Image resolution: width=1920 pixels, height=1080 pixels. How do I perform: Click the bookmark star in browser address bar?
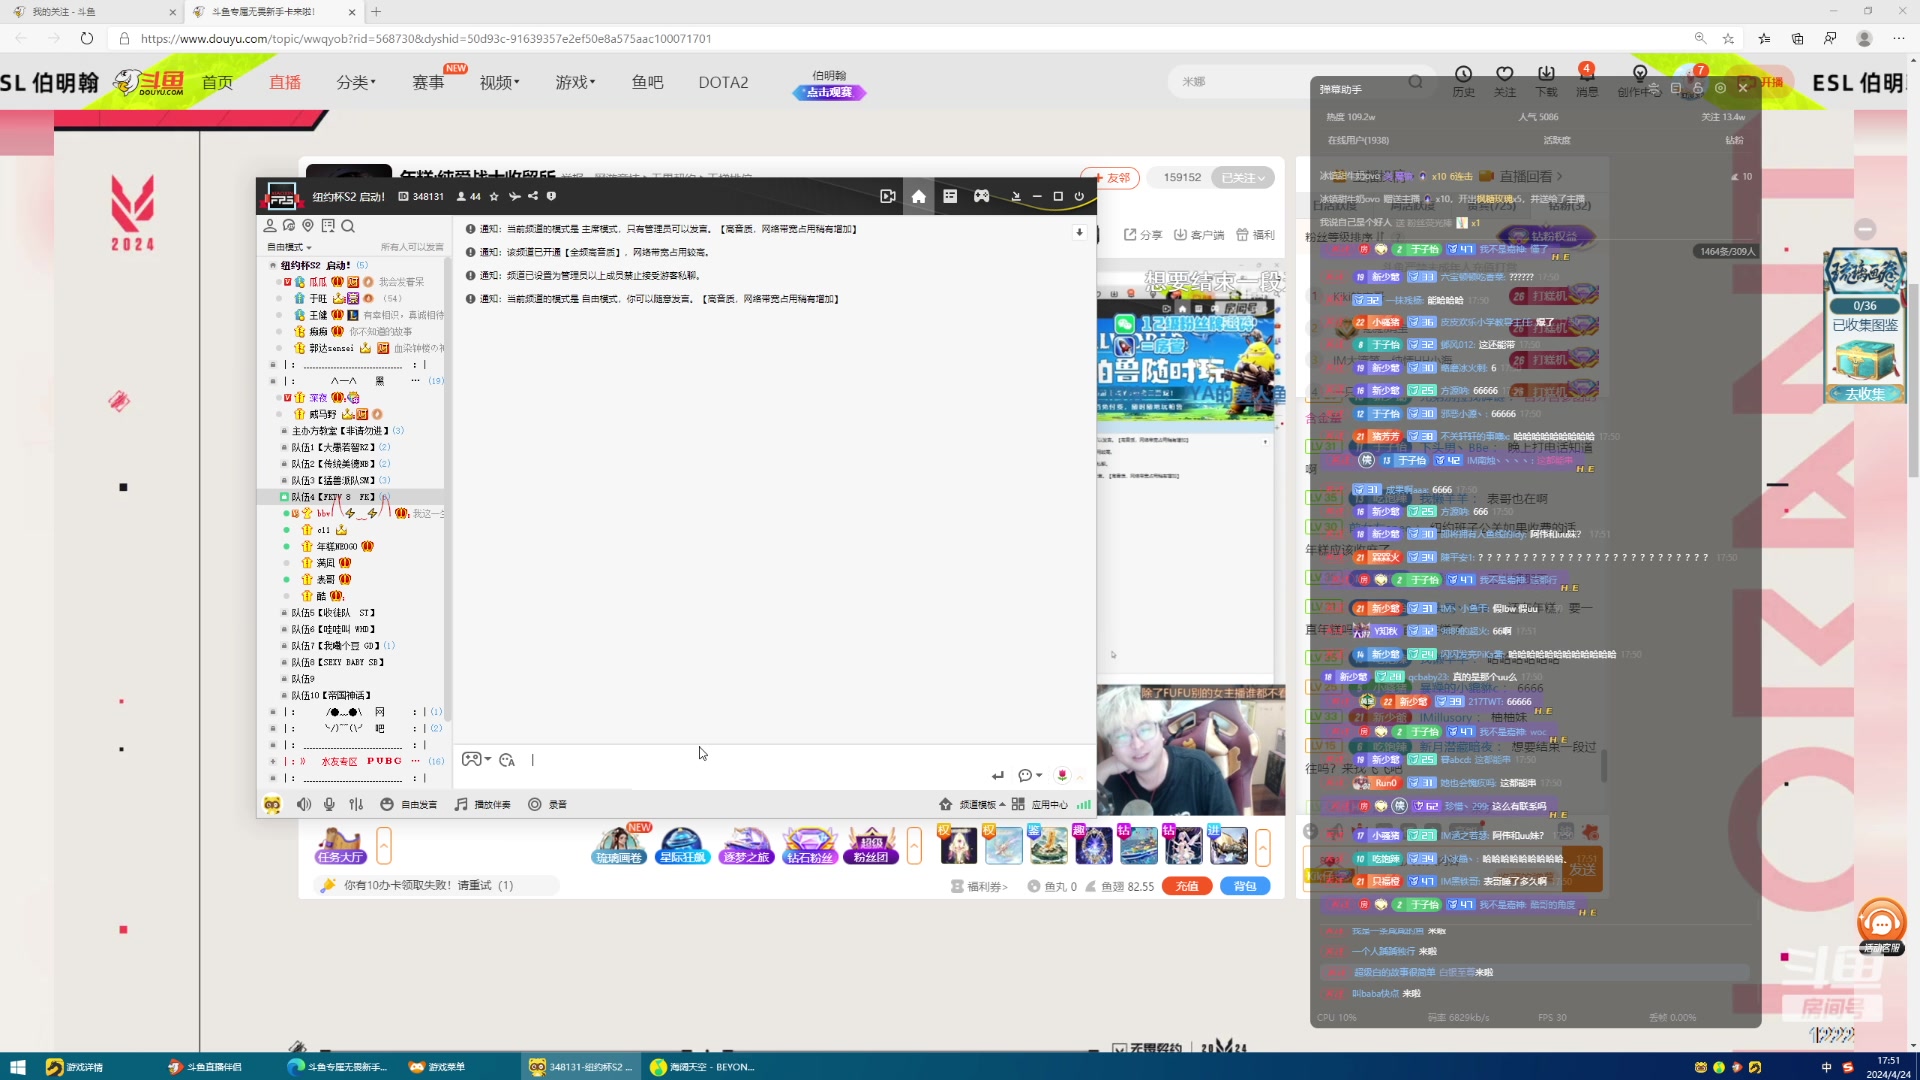[x=1728, y=38]
